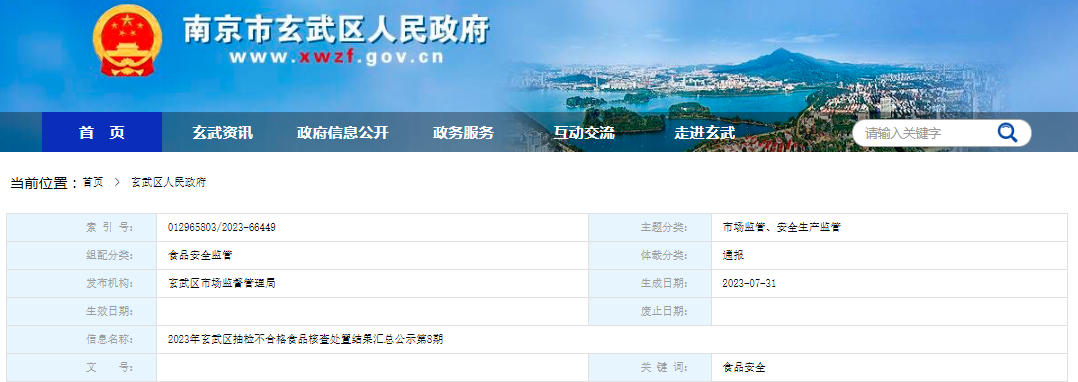Click the 玄武区市场监督管理局 publisher value
Viewport: 1078px width, 382px height.
(221, 283)
